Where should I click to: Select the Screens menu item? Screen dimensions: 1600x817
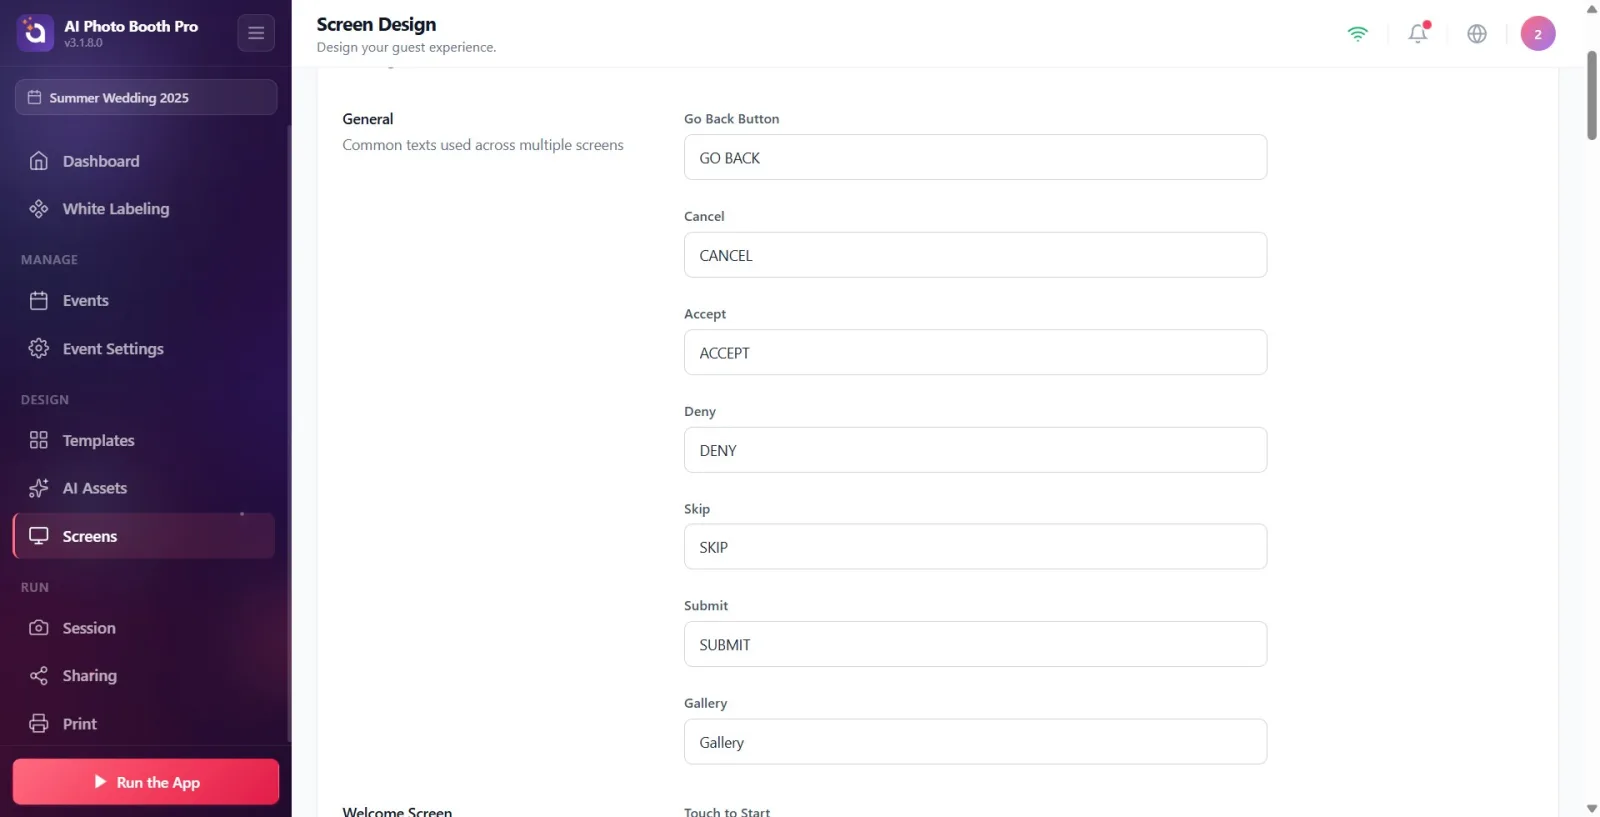145,536
